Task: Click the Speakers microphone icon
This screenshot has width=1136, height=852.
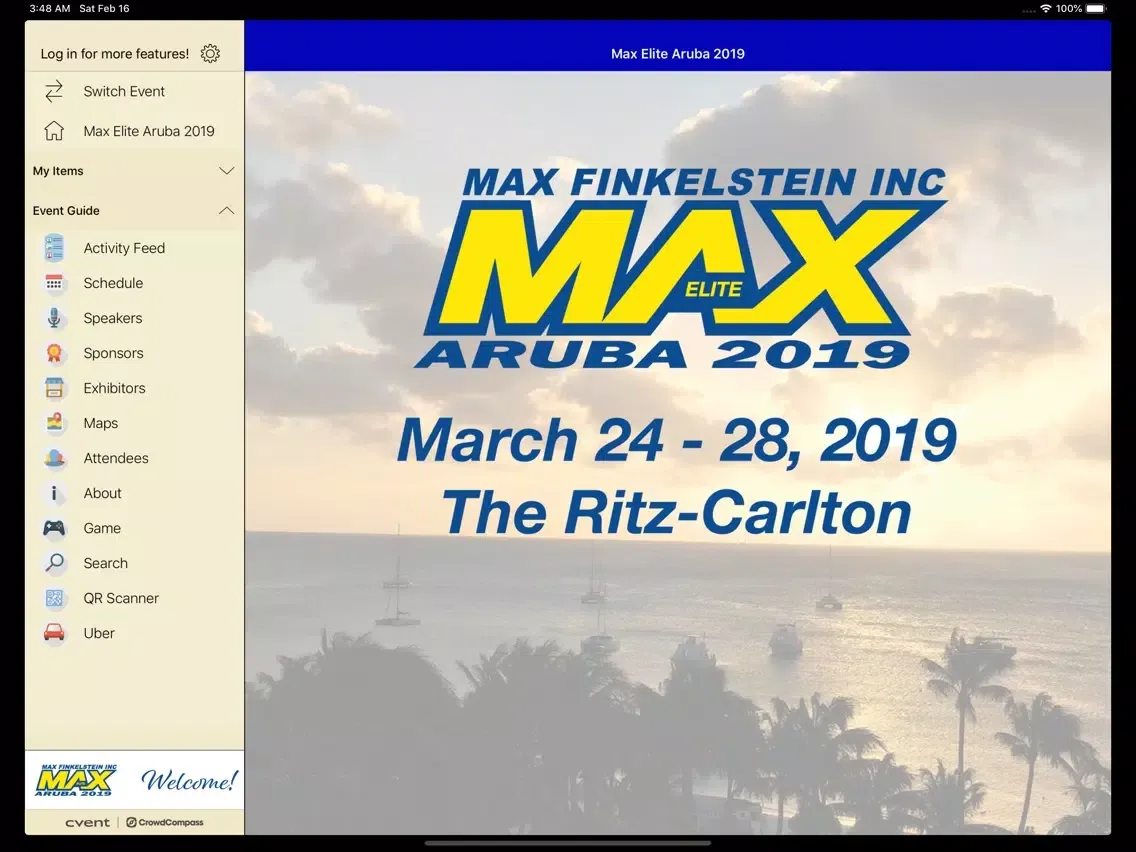Action: click(54, 318)
